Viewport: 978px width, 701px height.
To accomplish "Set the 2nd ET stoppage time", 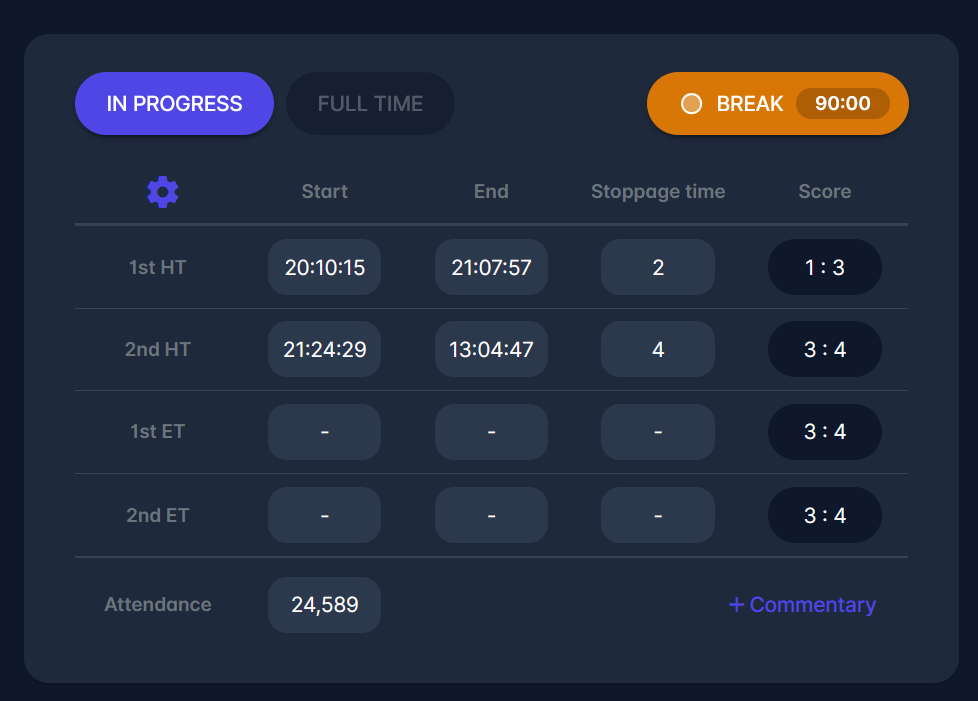I will pyautogui.click(x=657, y=515).
